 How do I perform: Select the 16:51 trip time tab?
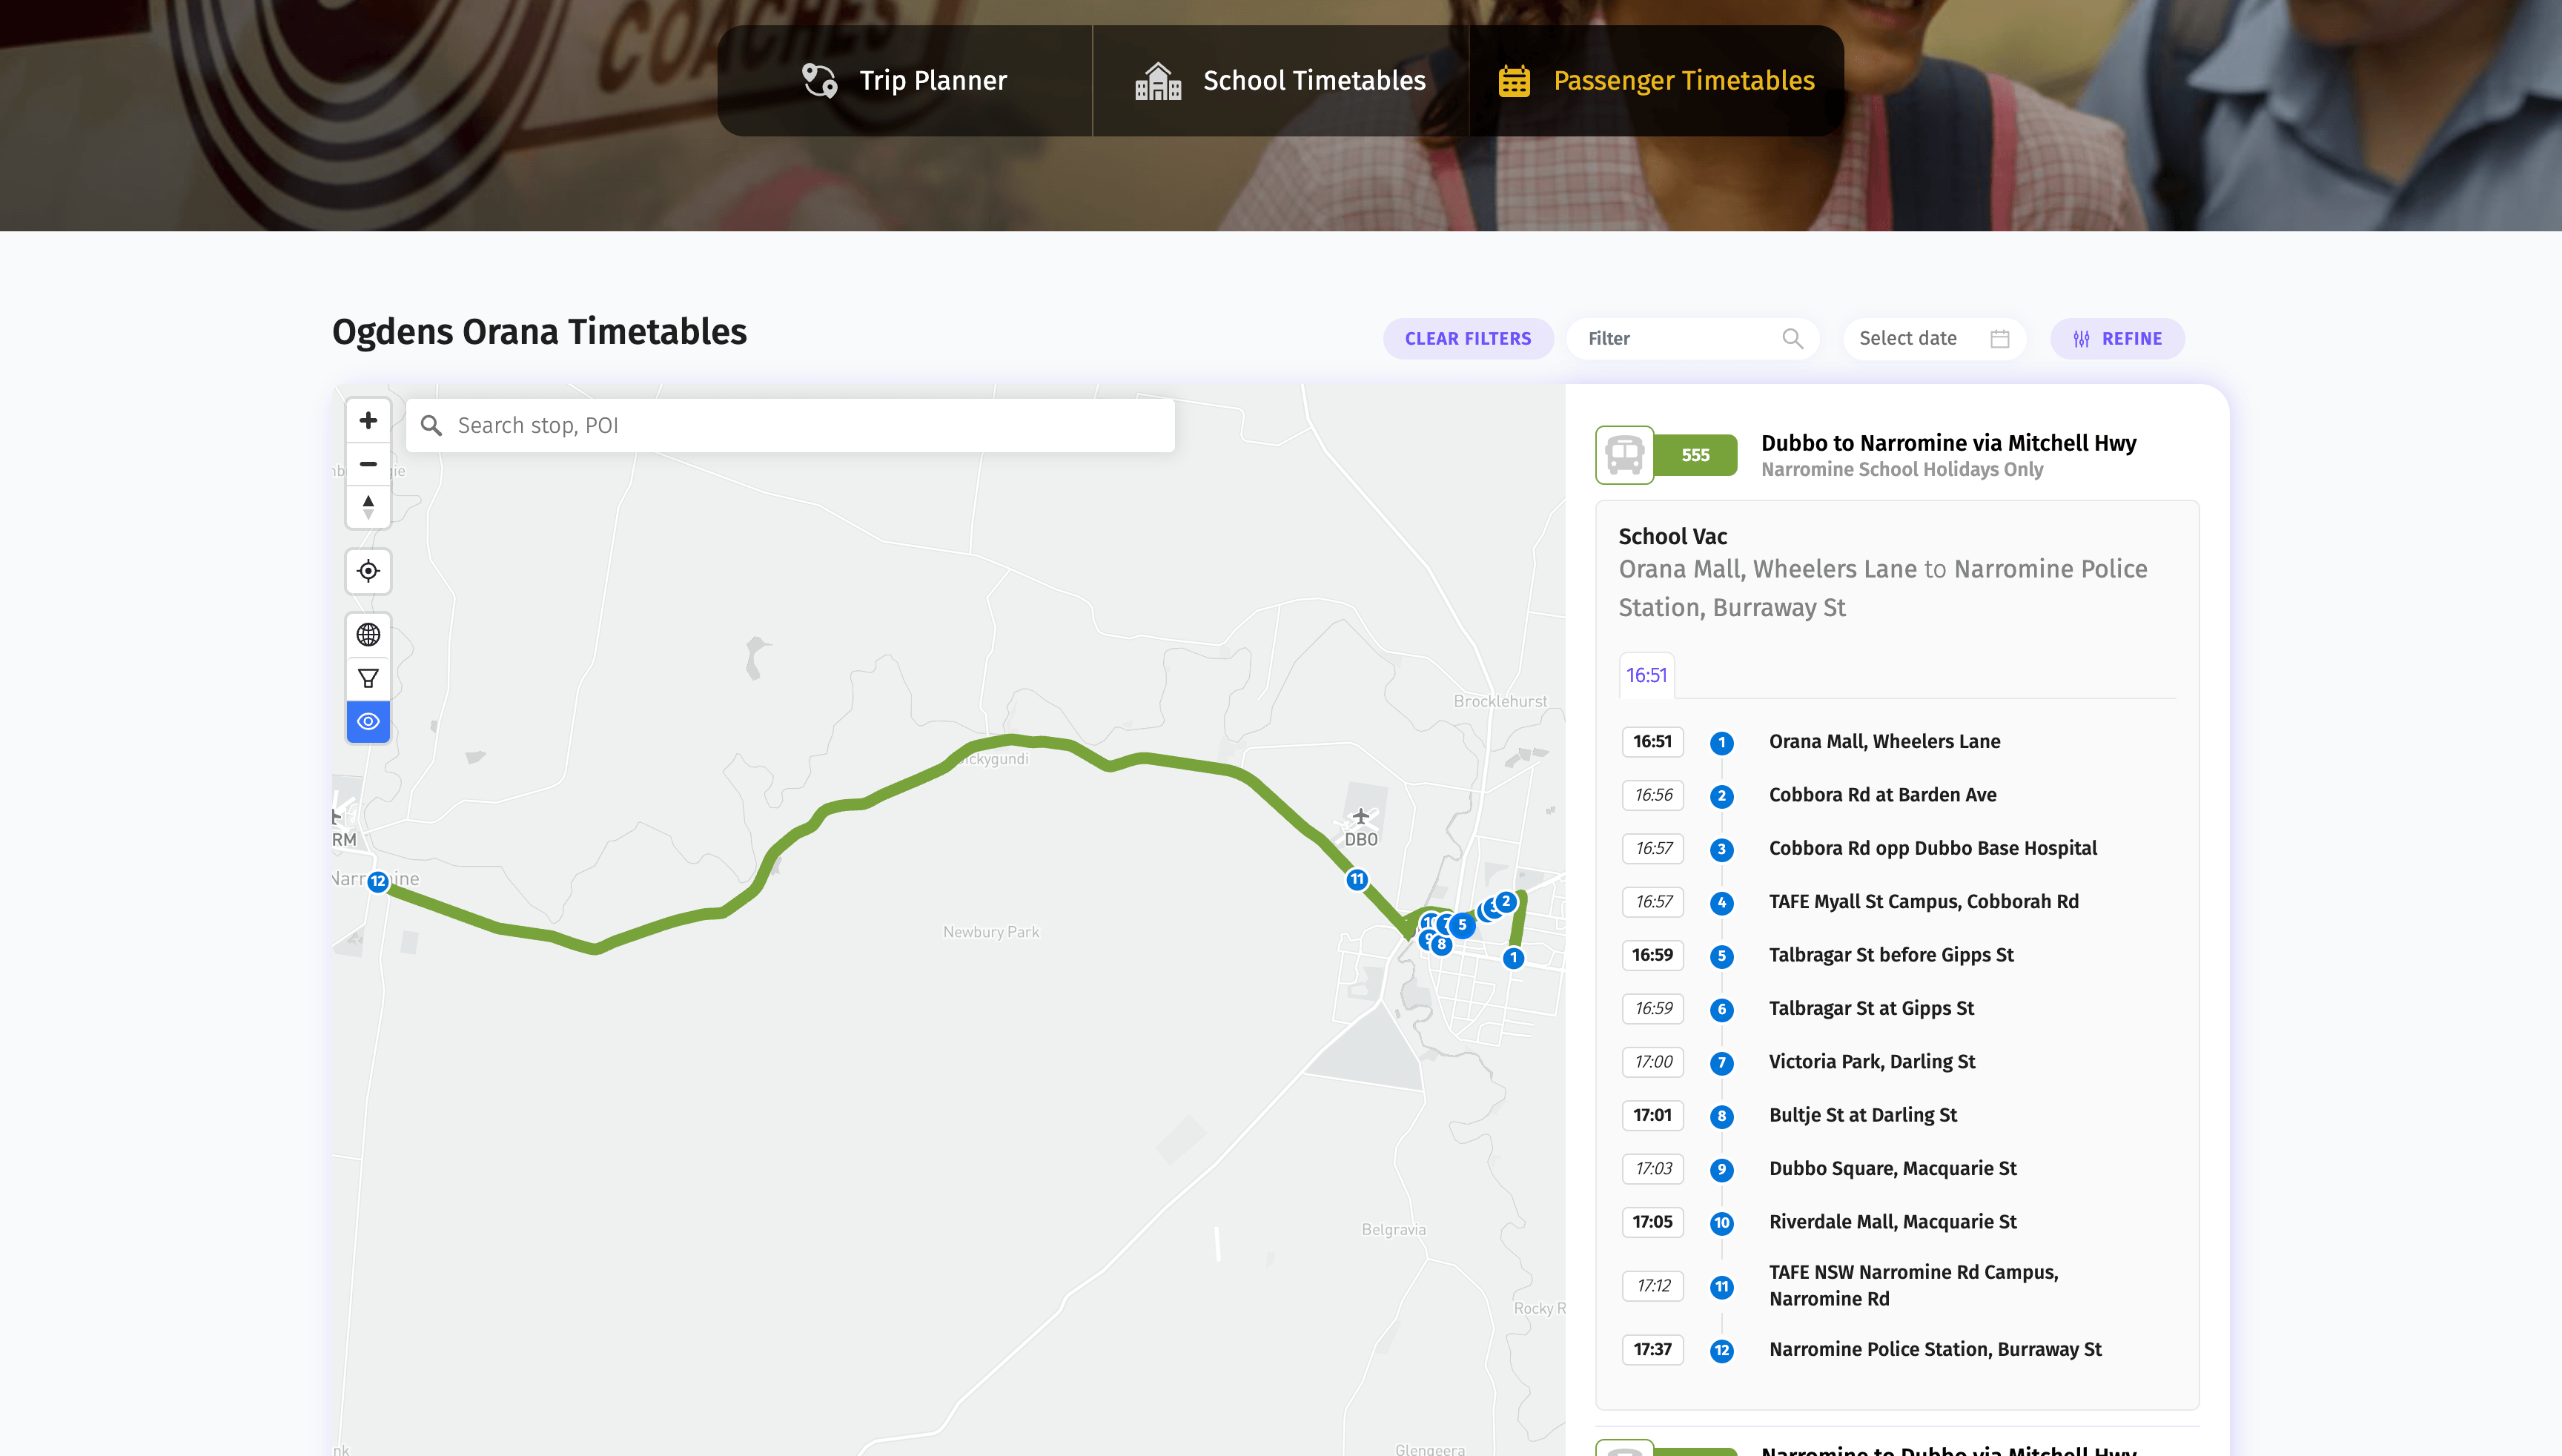[1646, 675]
